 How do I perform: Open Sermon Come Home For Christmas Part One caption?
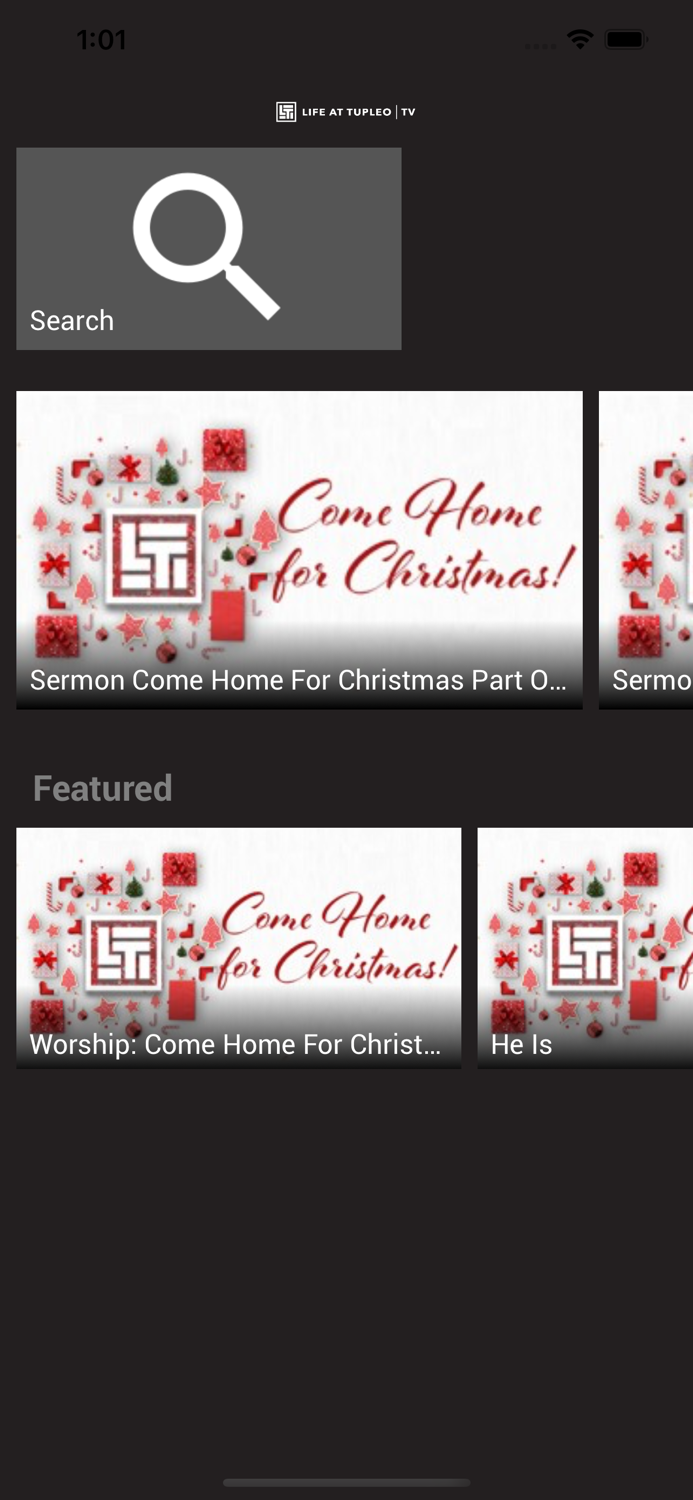pos(298,680)
